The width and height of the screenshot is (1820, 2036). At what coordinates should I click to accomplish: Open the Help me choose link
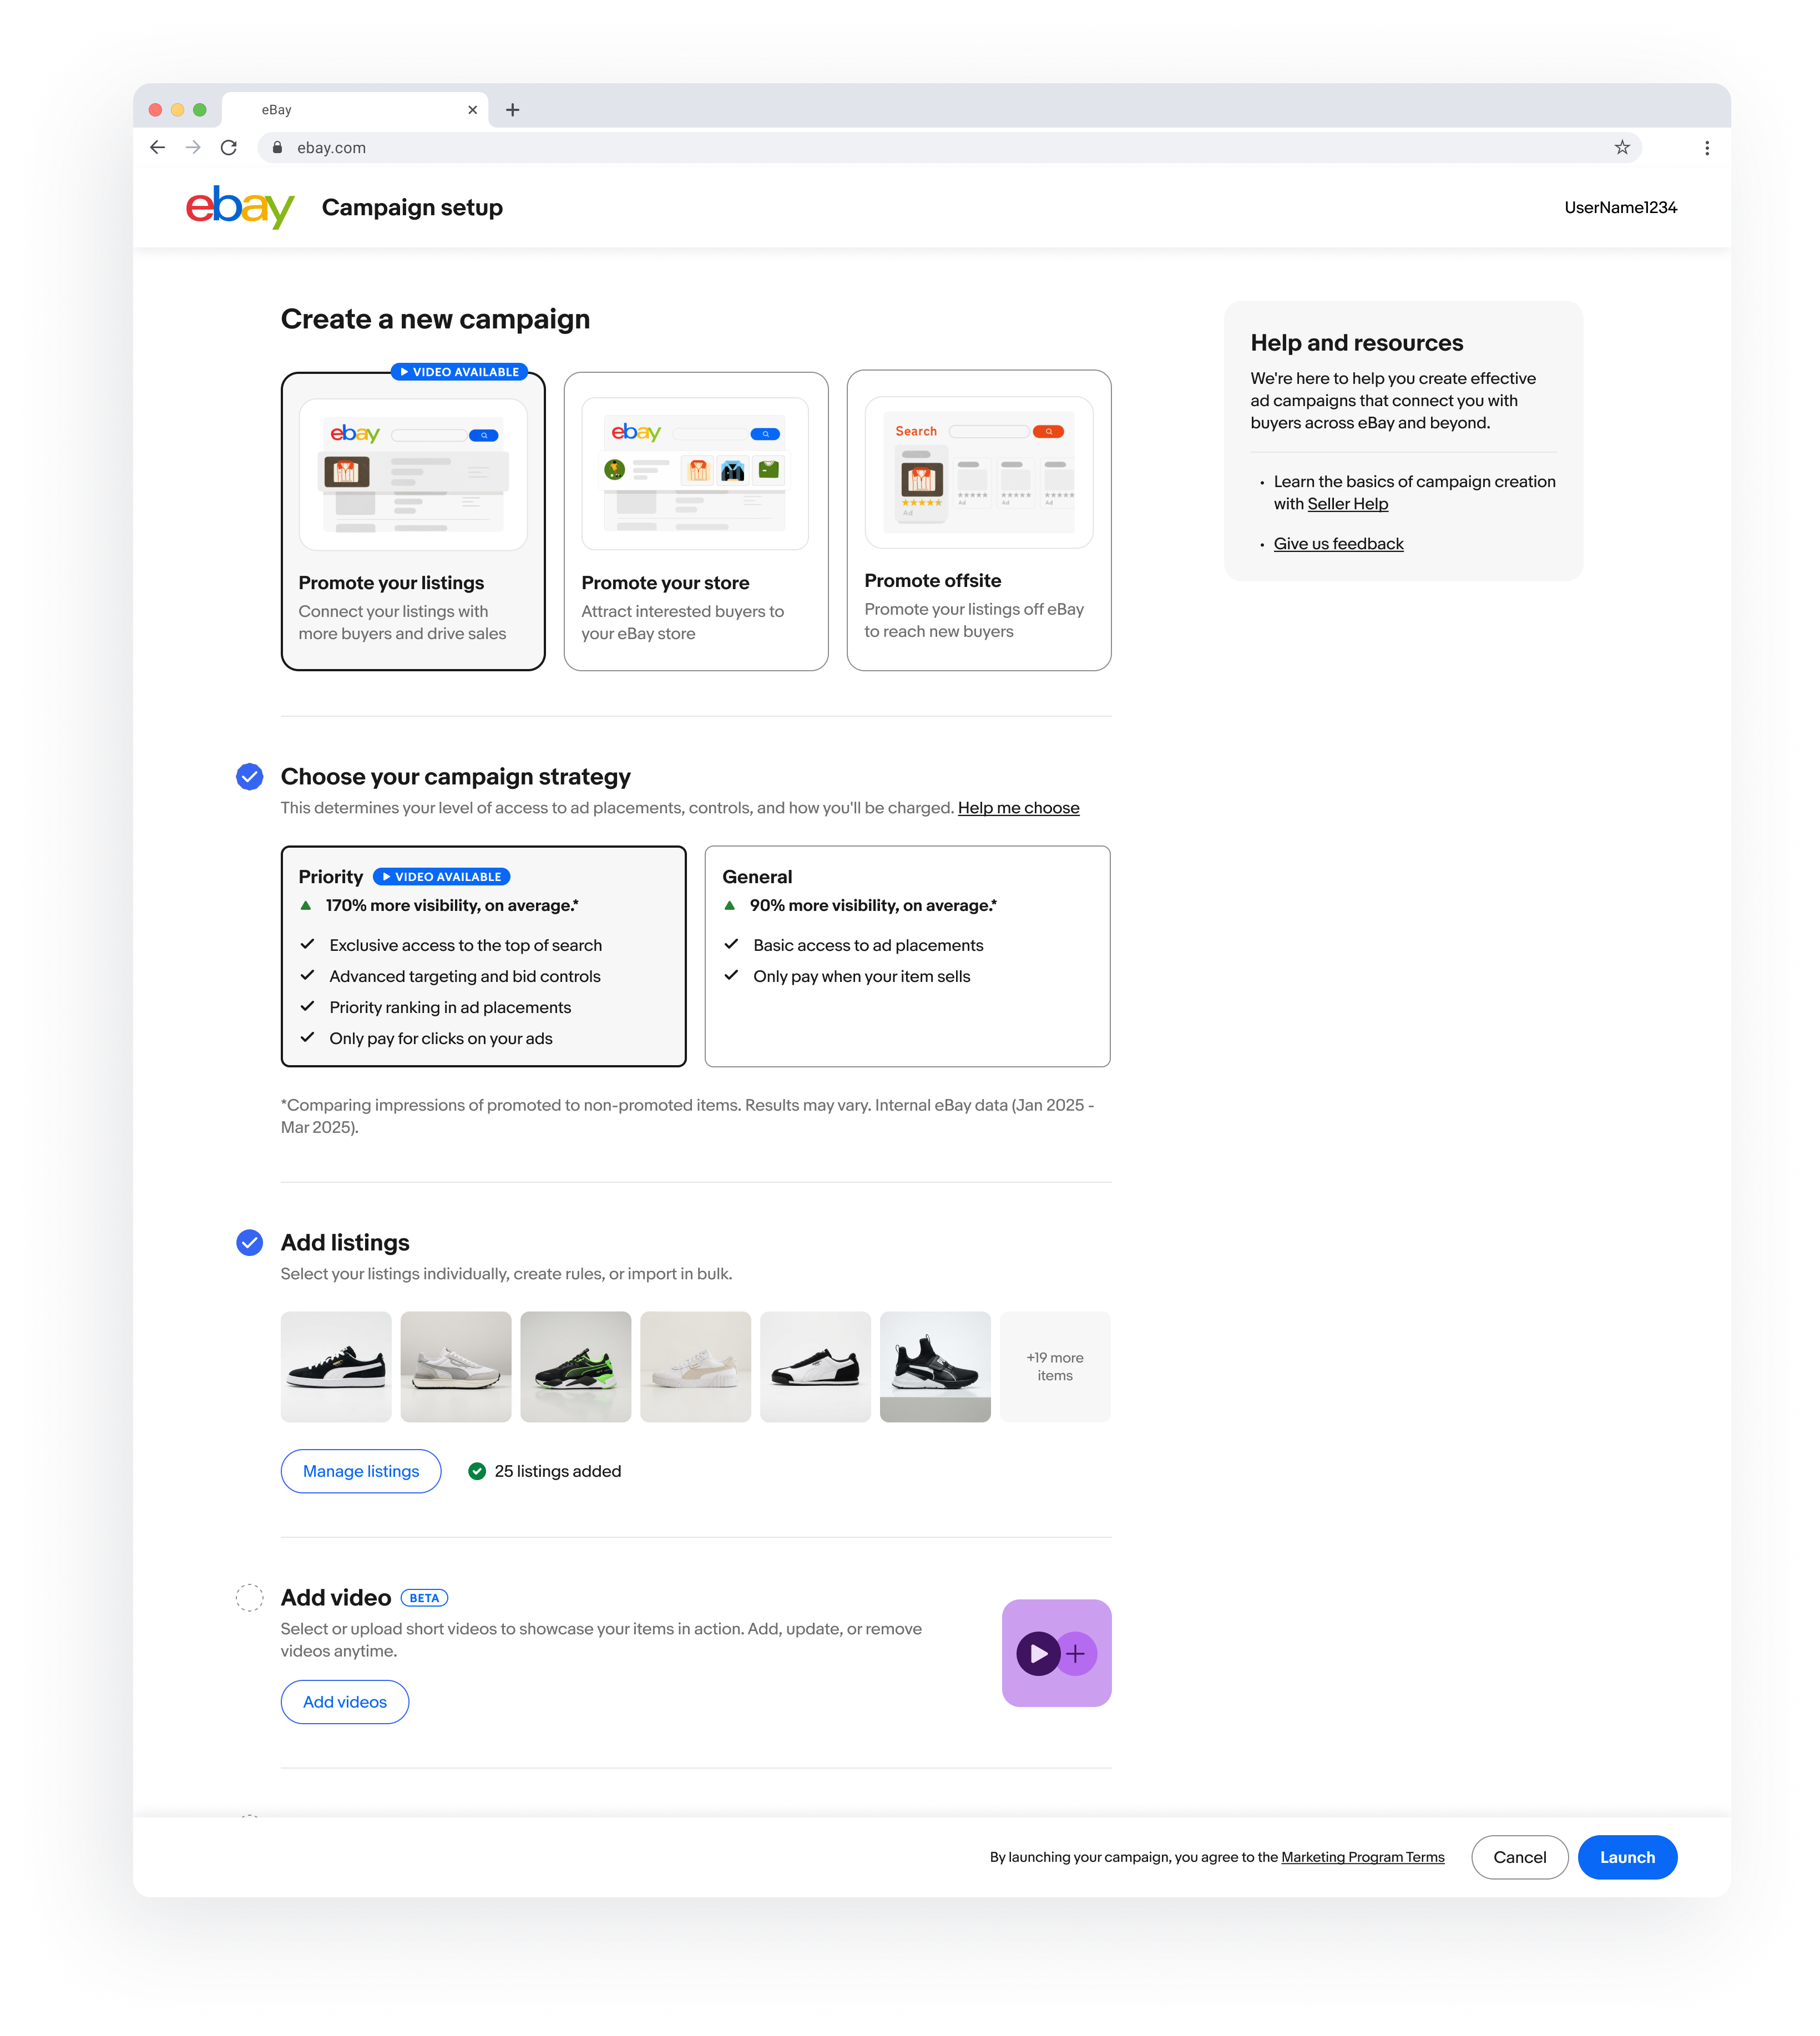click(x=1018, y=808)
